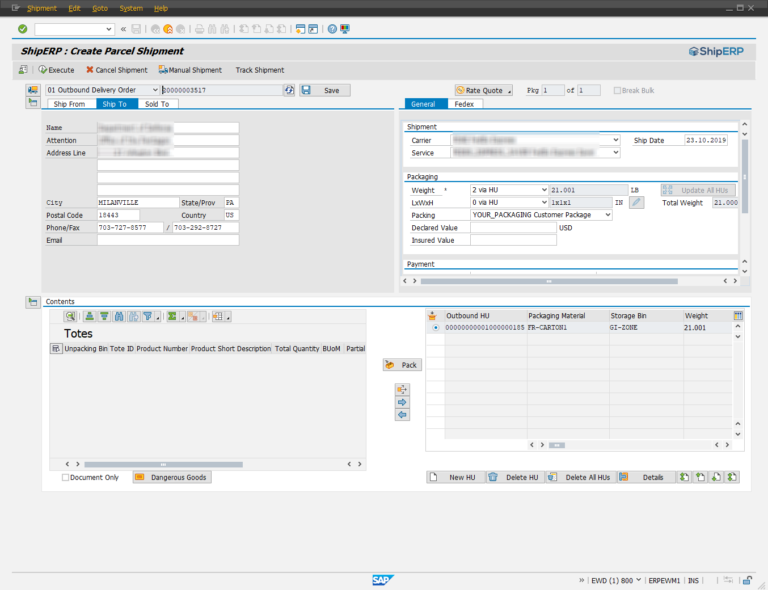This screenshot has width=768, height=590.
Task: Click the Change Layout grid icon in Totes toolbar
Action: [217, 316]
